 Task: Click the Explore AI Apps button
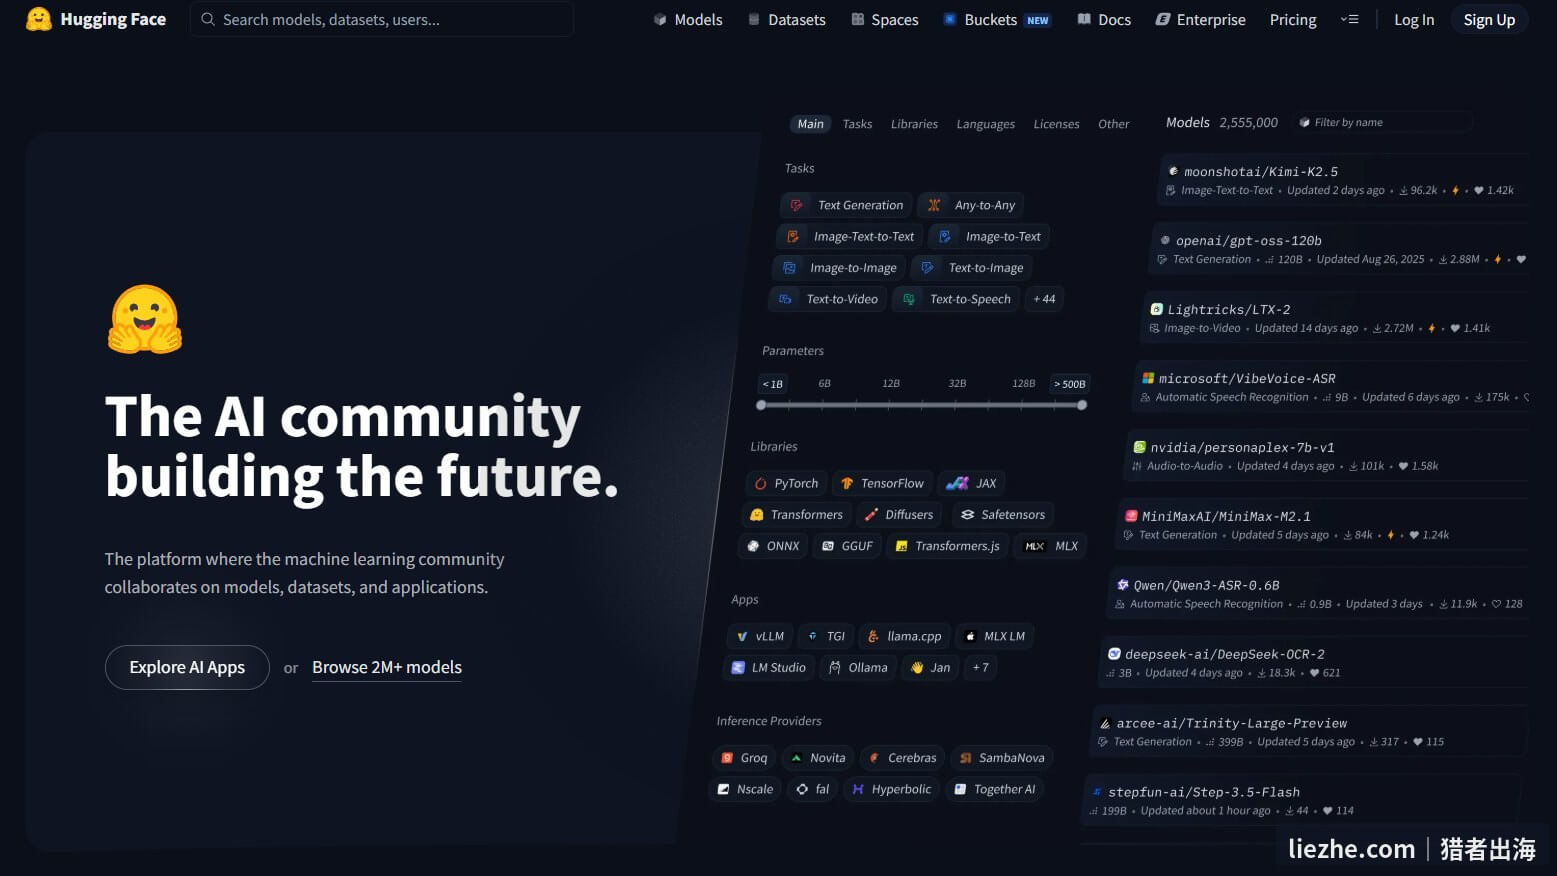[187, 667]
